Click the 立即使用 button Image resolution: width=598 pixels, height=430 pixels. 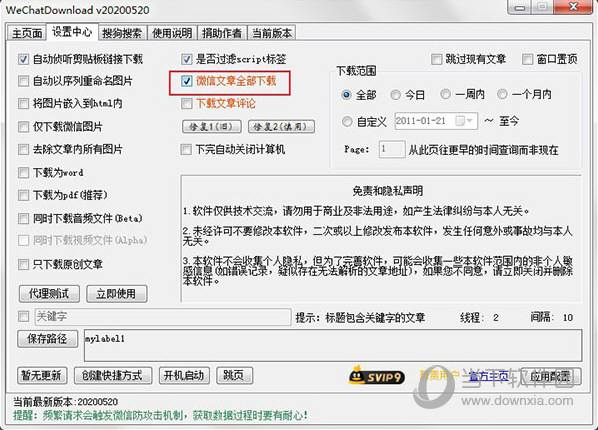click(117, 293)
